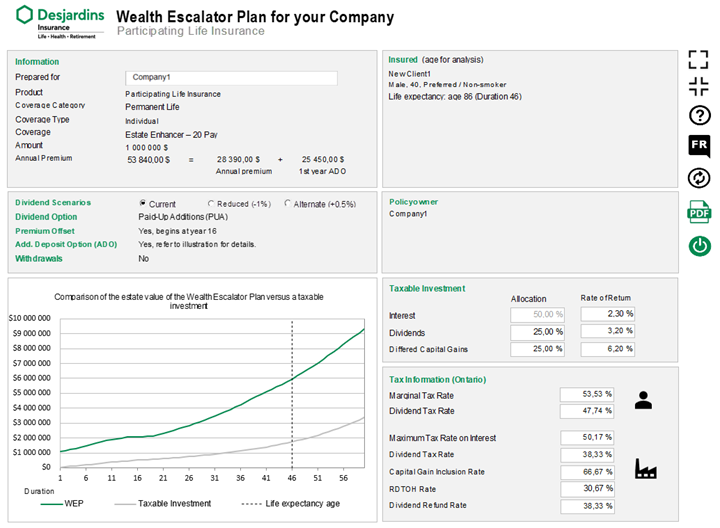Click the Taxable Investment legend entry

point(163,504)
